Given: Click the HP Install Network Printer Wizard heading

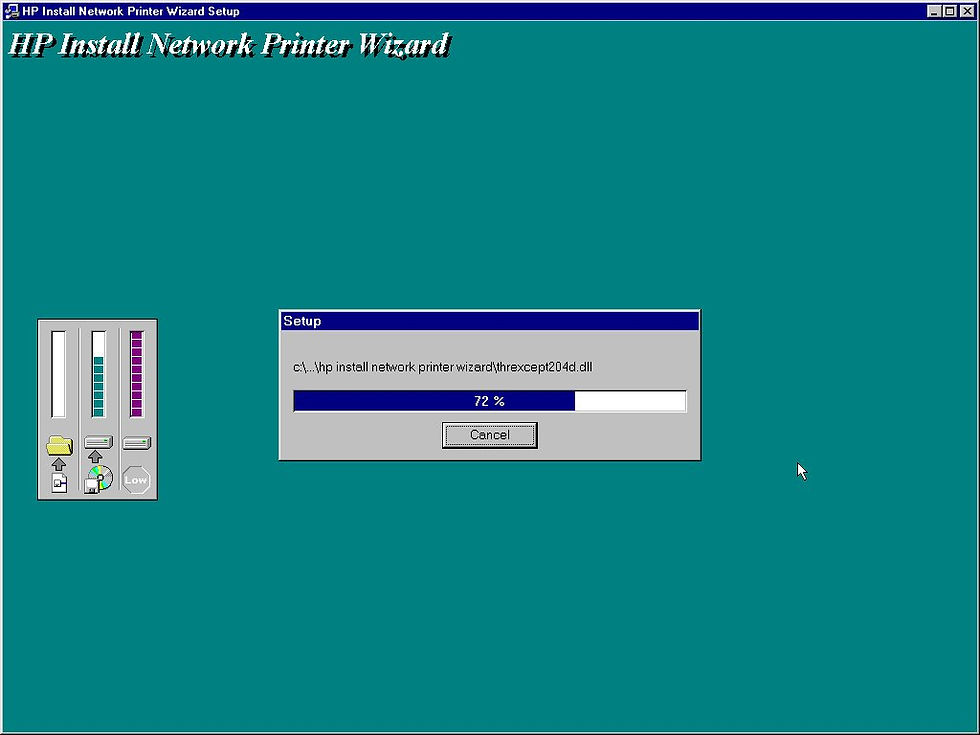Looking at the screenshot, I should [229, 45].
